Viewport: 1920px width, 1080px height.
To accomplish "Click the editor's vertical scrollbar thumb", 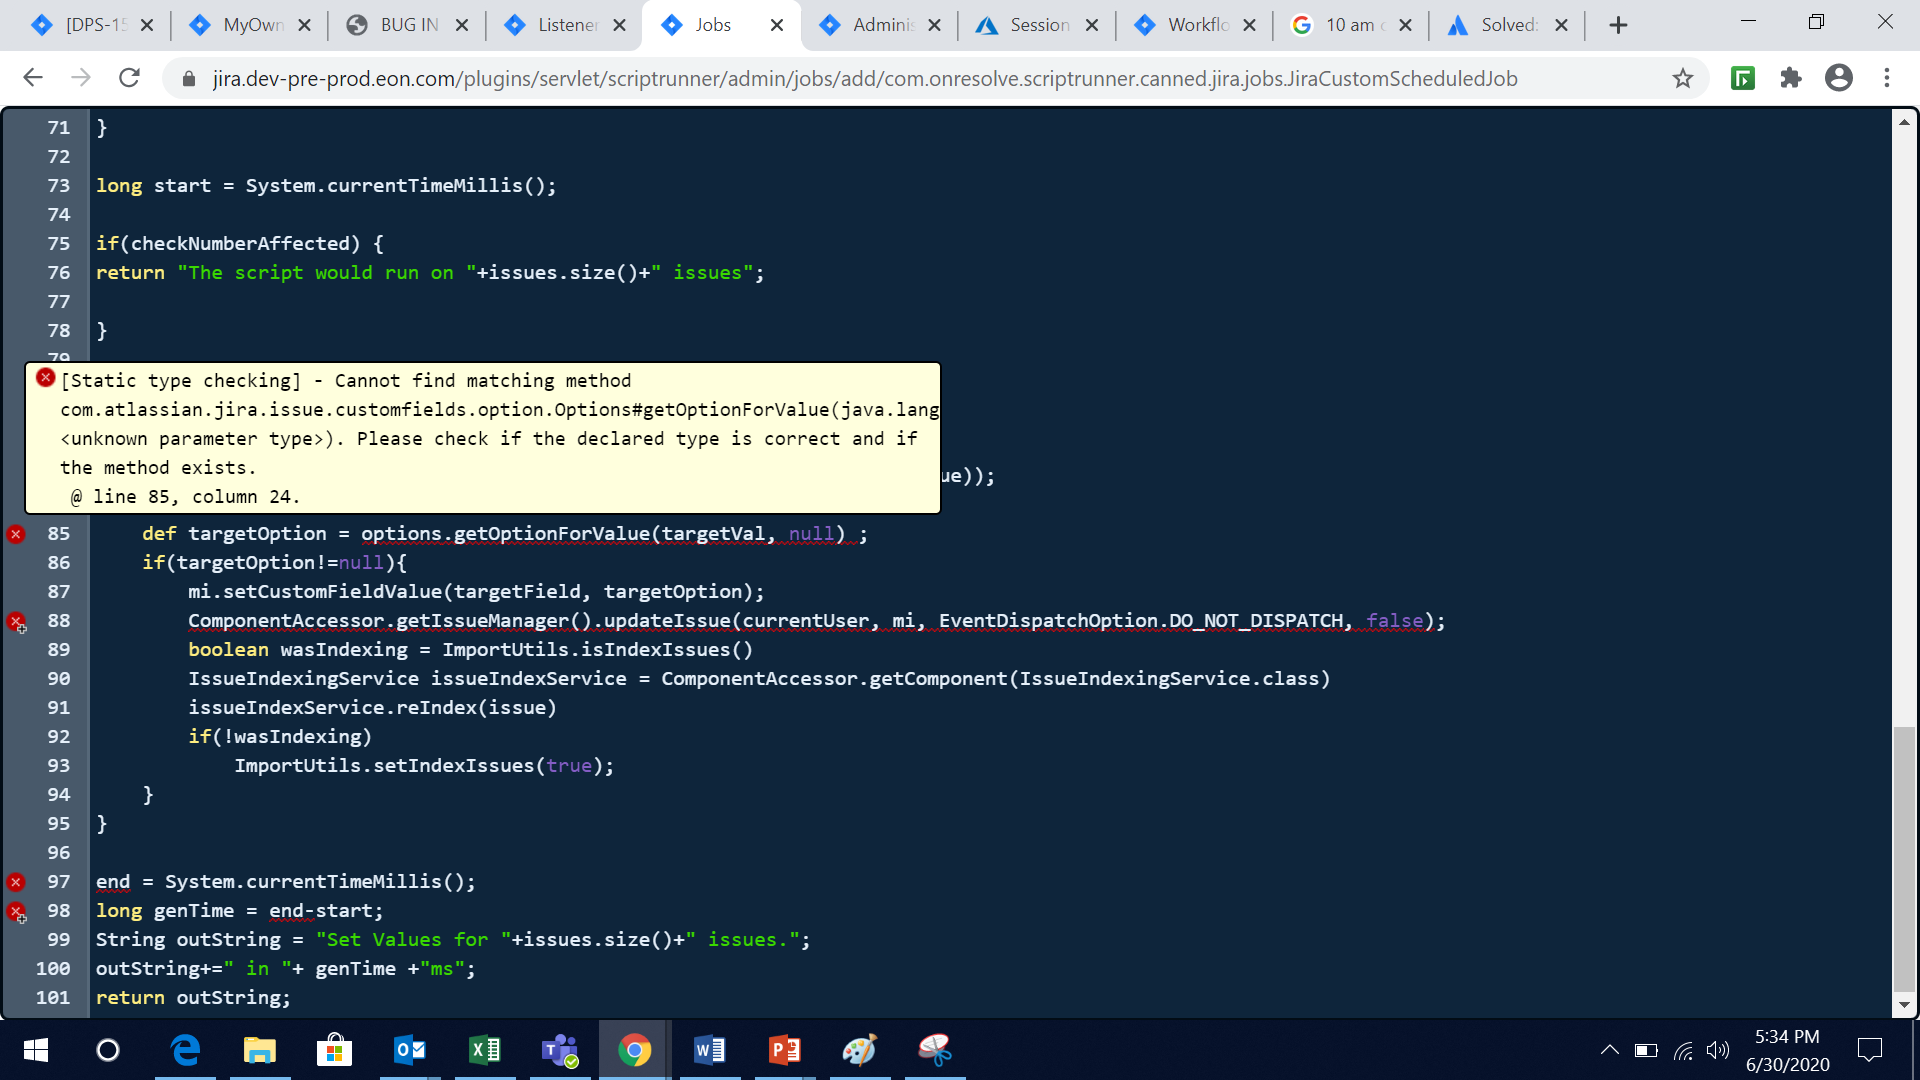I will [1904, 858].
